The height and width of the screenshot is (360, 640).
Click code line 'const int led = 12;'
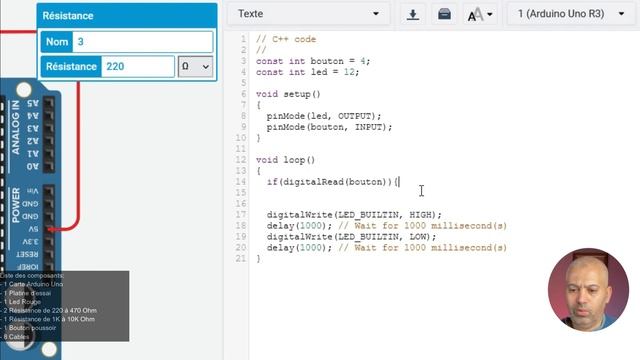307,72
